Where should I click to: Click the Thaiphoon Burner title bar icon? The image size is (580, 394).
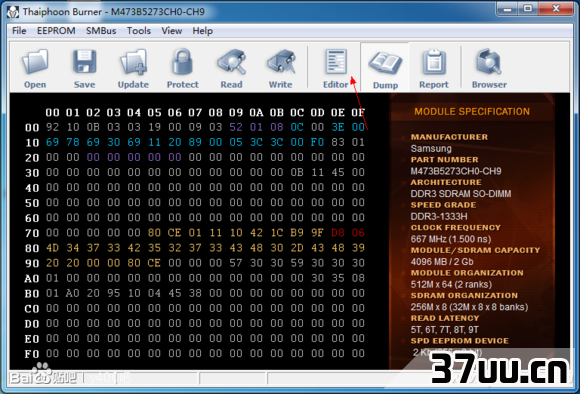(x=13, y=12)
